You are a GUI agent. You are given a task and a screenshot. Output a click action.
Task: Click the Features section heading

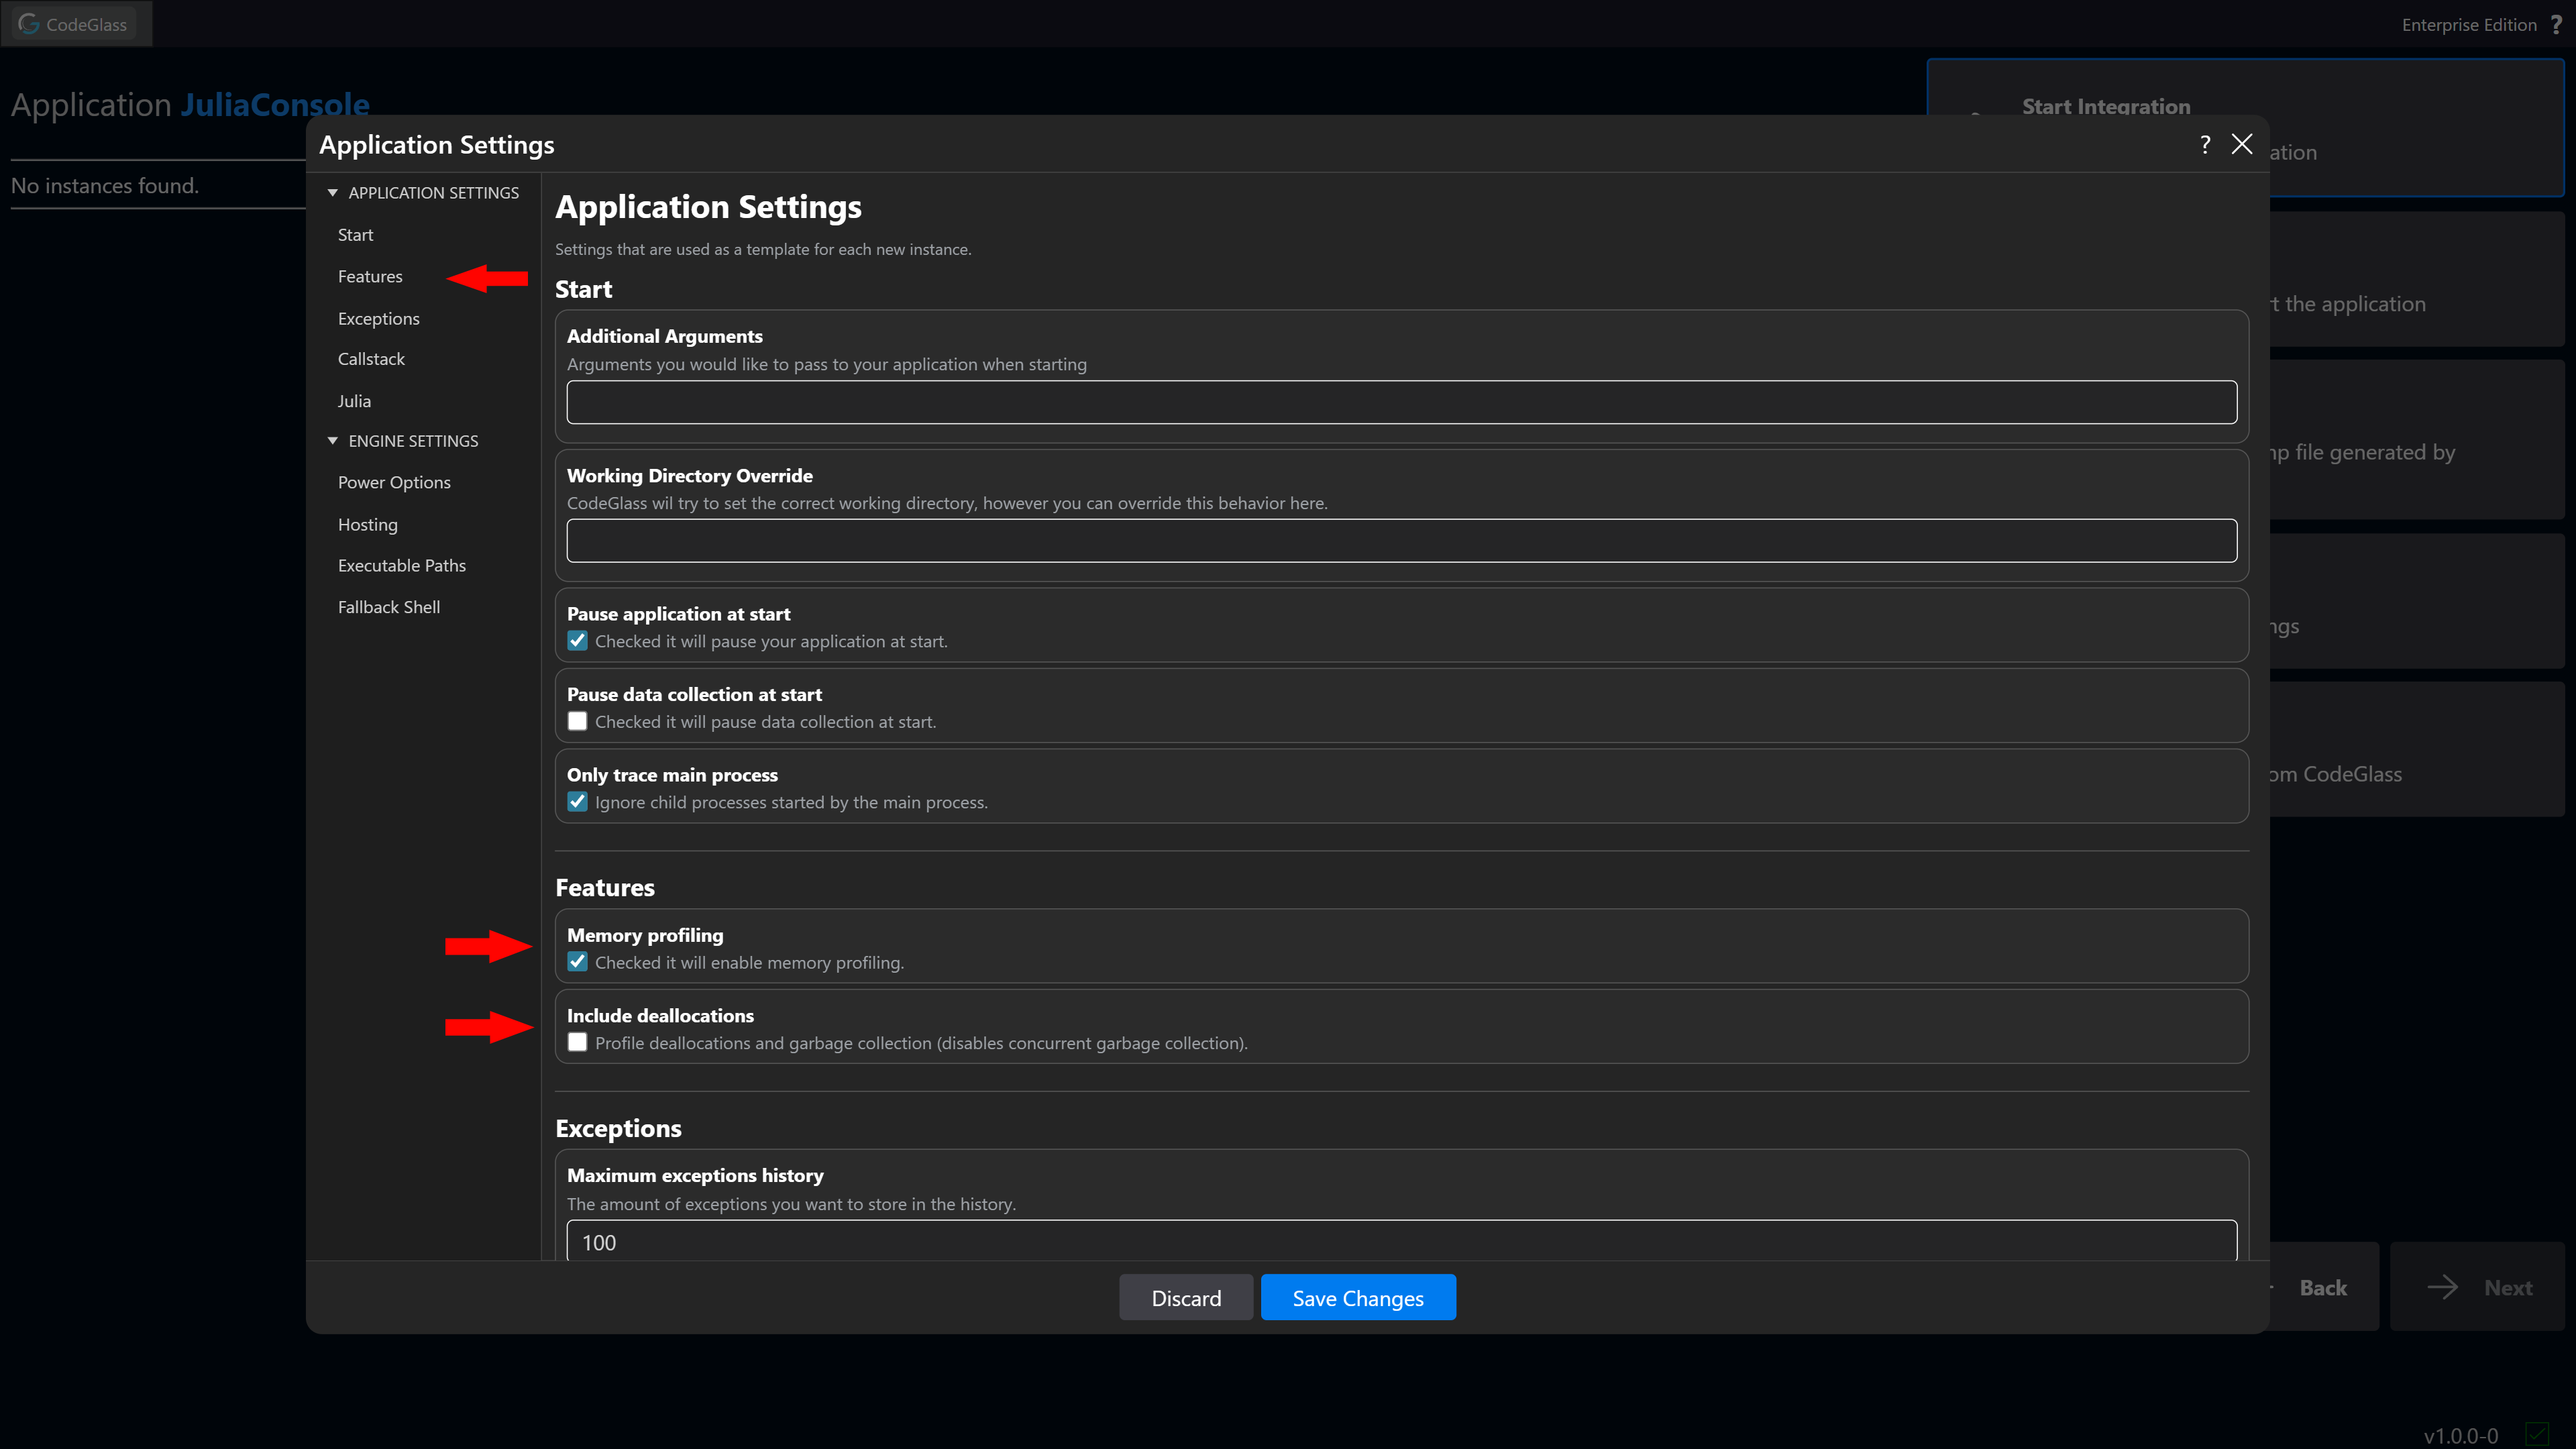click(605, 888)
